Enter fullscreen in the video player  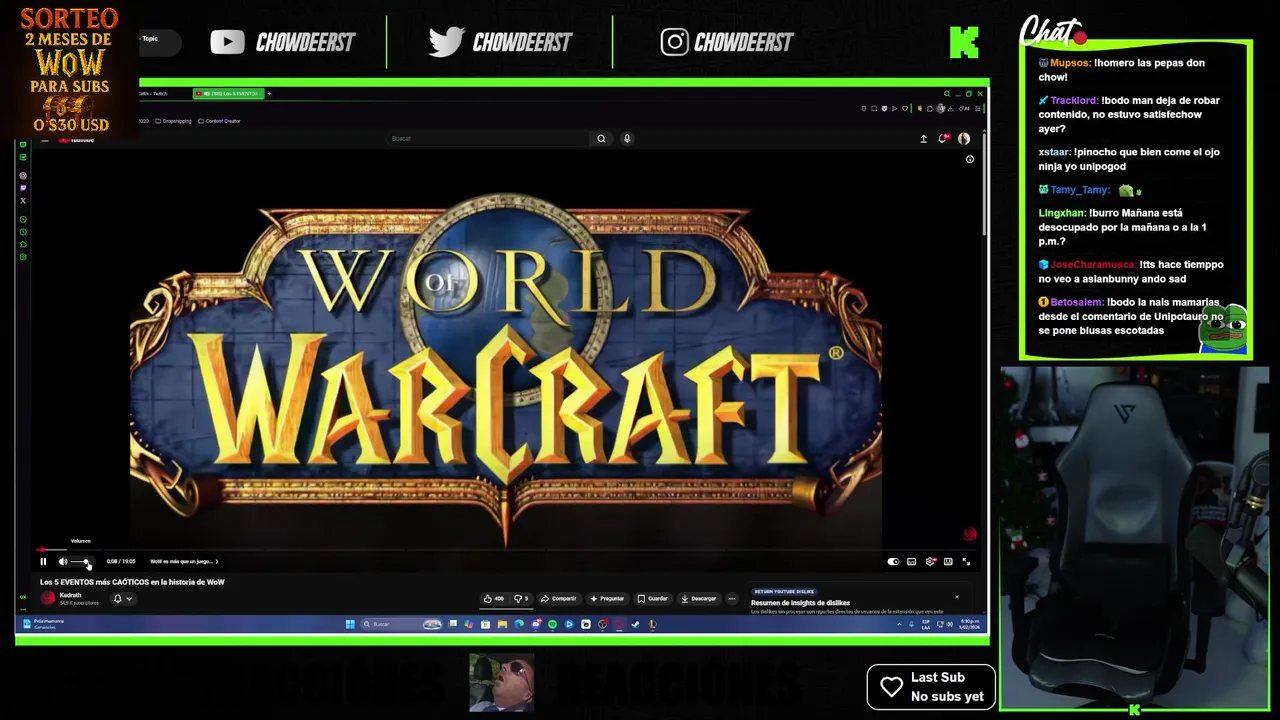(966, 562)
